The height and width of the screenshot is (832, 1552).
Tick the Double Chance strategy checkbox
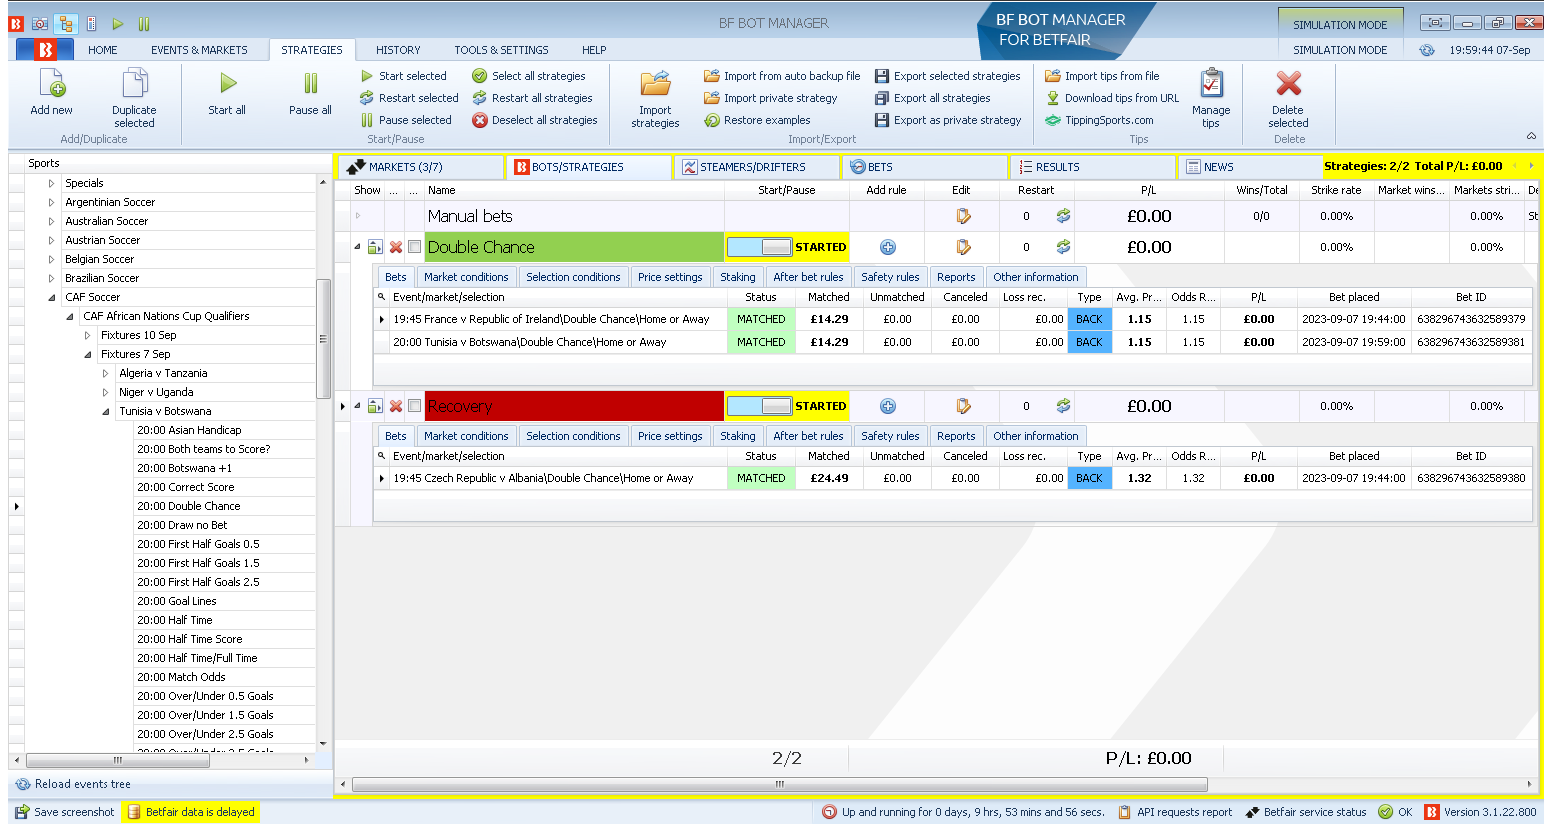[x=414, y=247]
